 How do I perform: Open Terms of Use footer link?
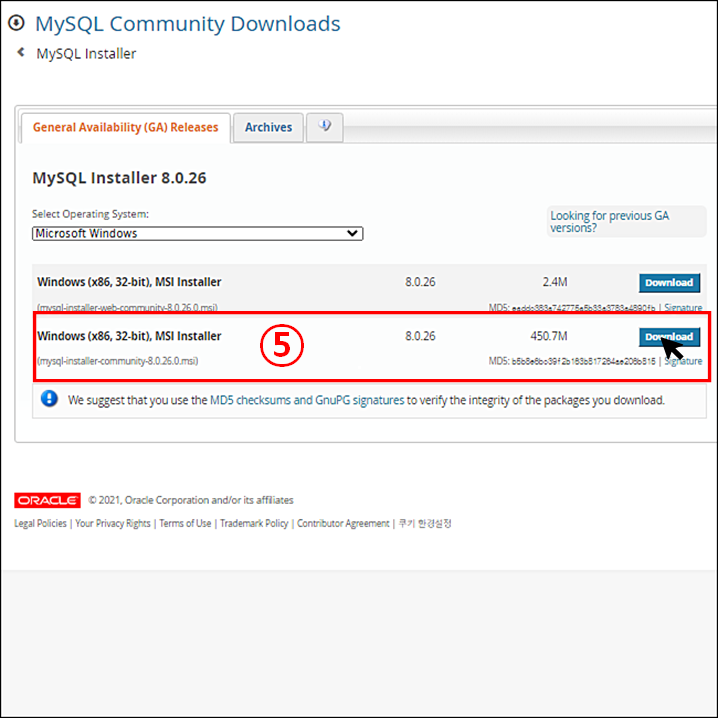[x=185, y=523]
